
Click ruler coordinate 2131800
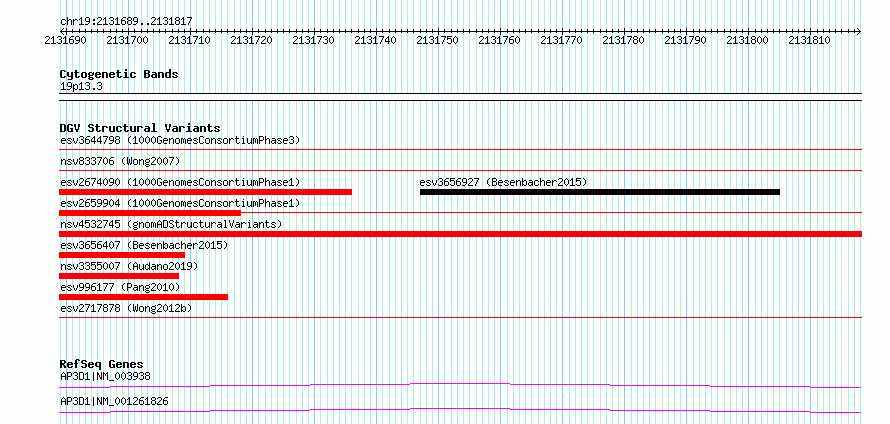click(x=748, y=40)
